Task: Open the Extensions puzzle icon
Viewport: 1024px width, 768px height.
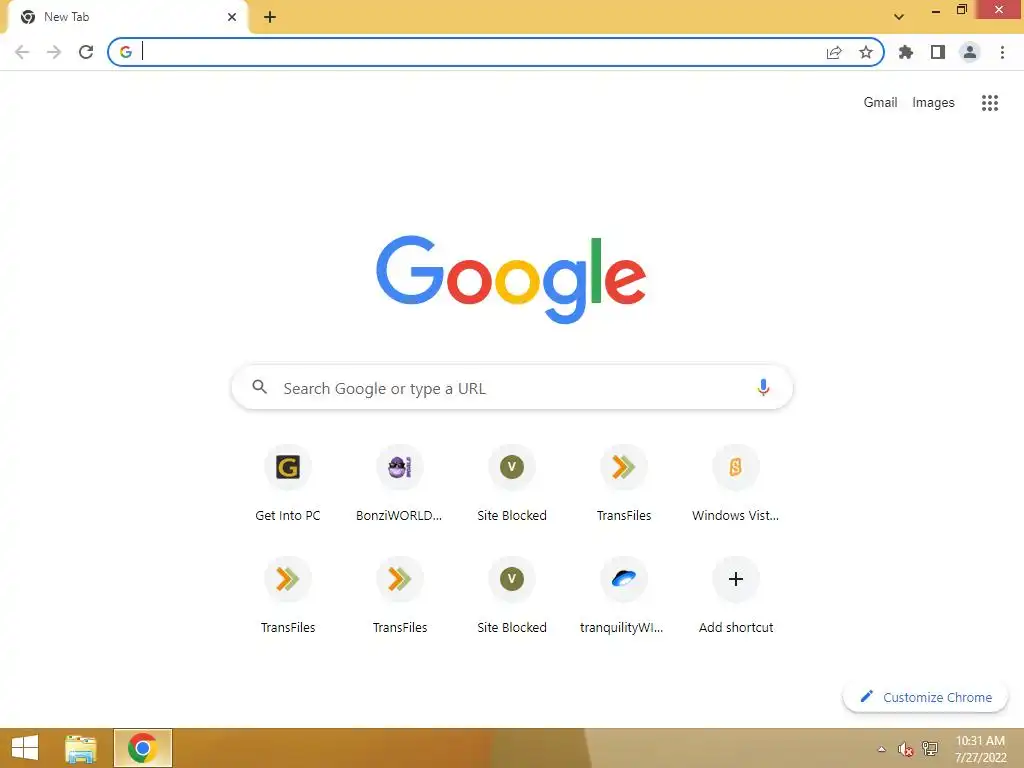Action: pos(906,52)
